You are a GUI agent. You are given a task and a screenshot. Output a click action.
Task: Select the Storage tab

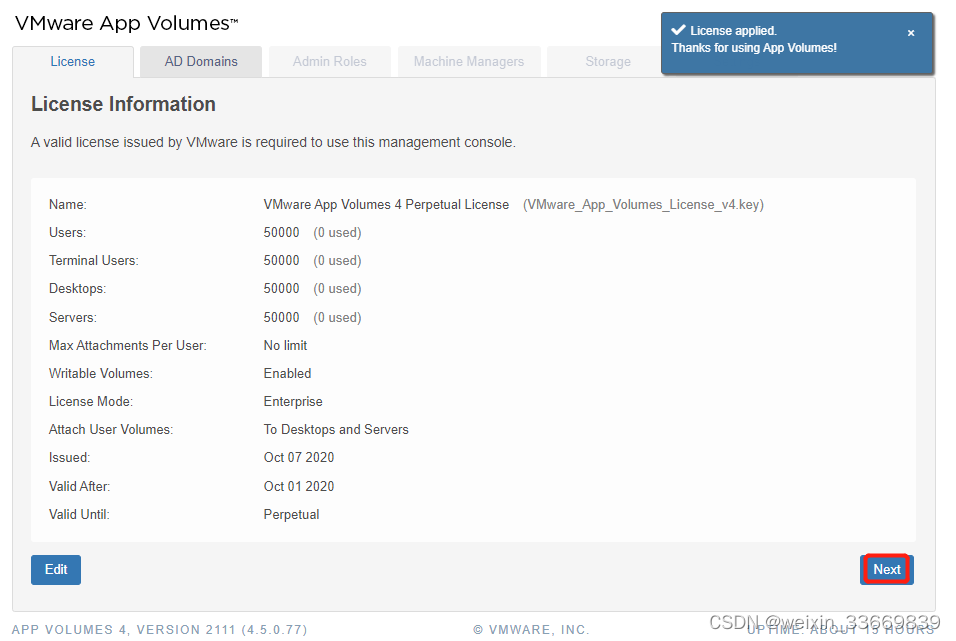[608, 62]
